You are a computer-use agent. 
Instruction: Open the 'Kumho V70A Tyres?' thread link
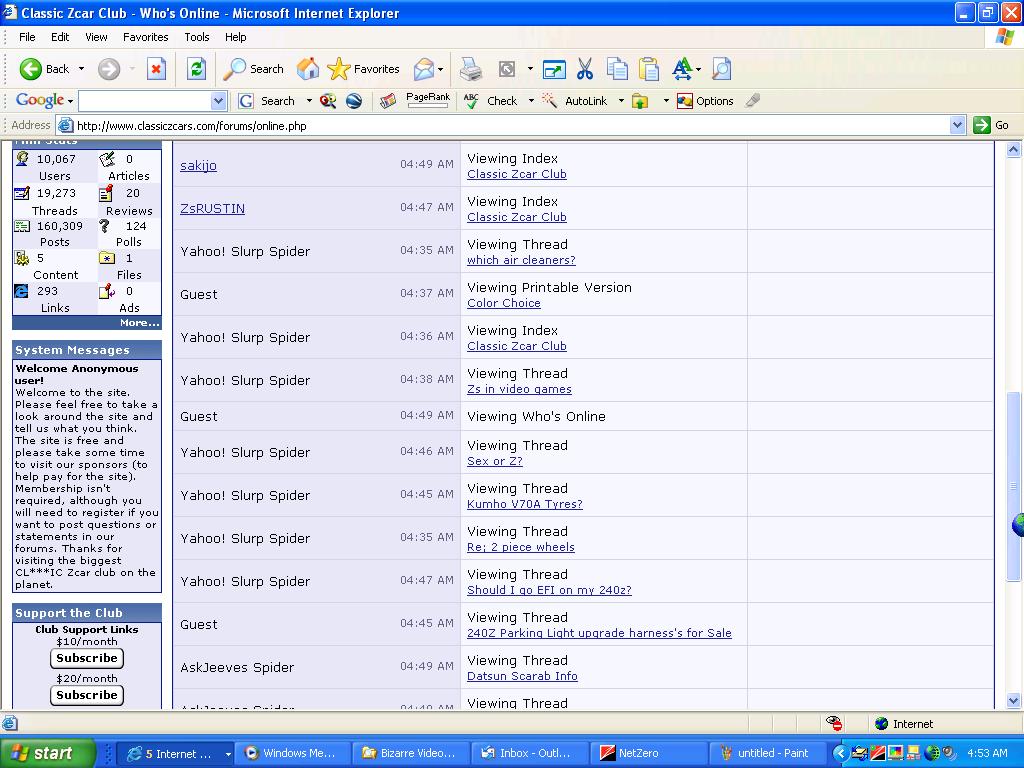point(524,504)
